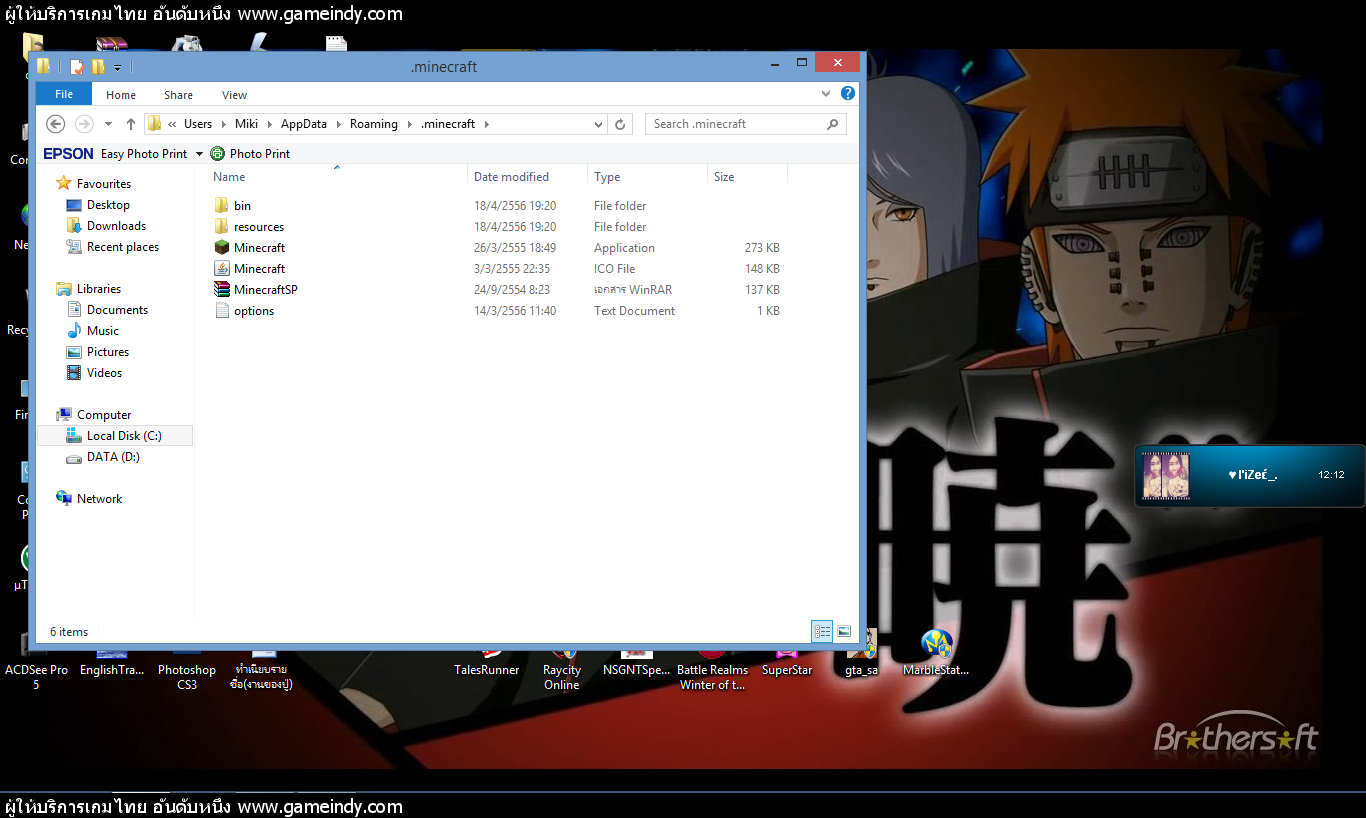The image size is (1366, 818).
Task: Click Users in address breadcrumb
Action: tap(198, 124)
